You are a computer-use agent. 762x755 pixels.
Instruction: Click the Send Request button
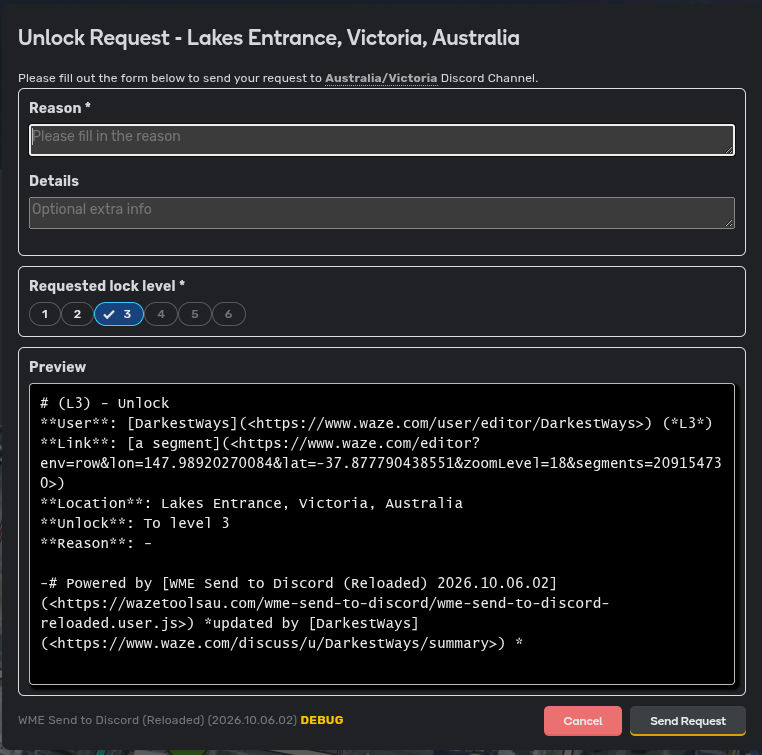tap(688, 721)
